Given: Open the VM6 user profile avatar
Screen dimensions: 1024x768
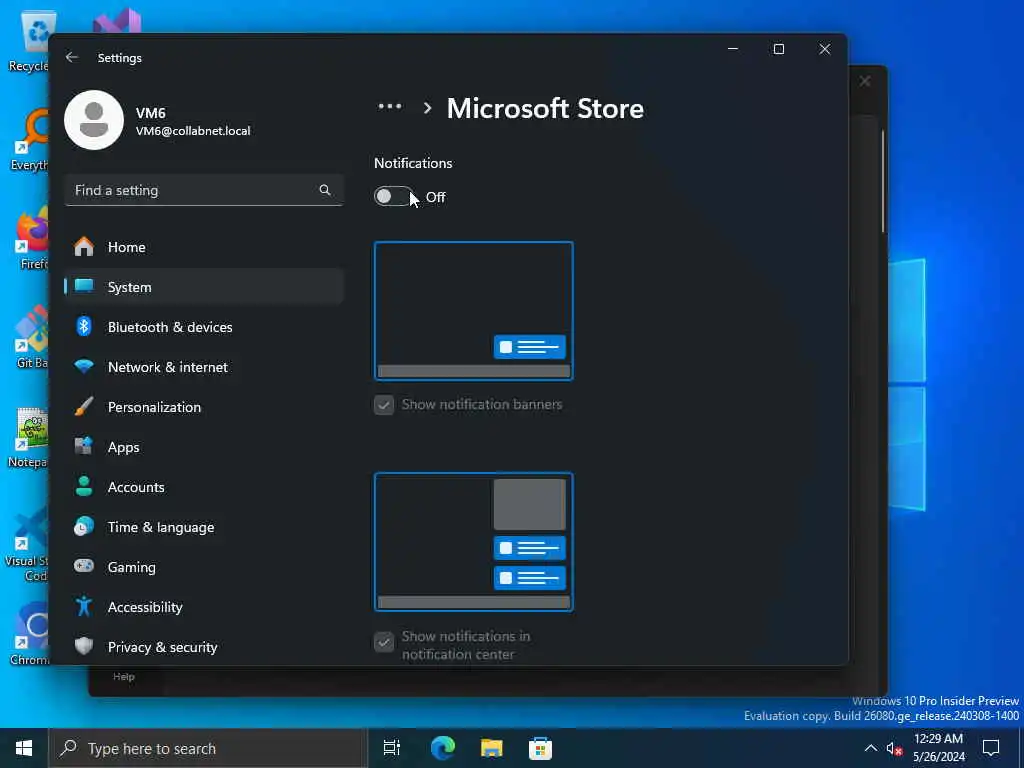Looking at the screenshot, I should [x=94, y=120].
